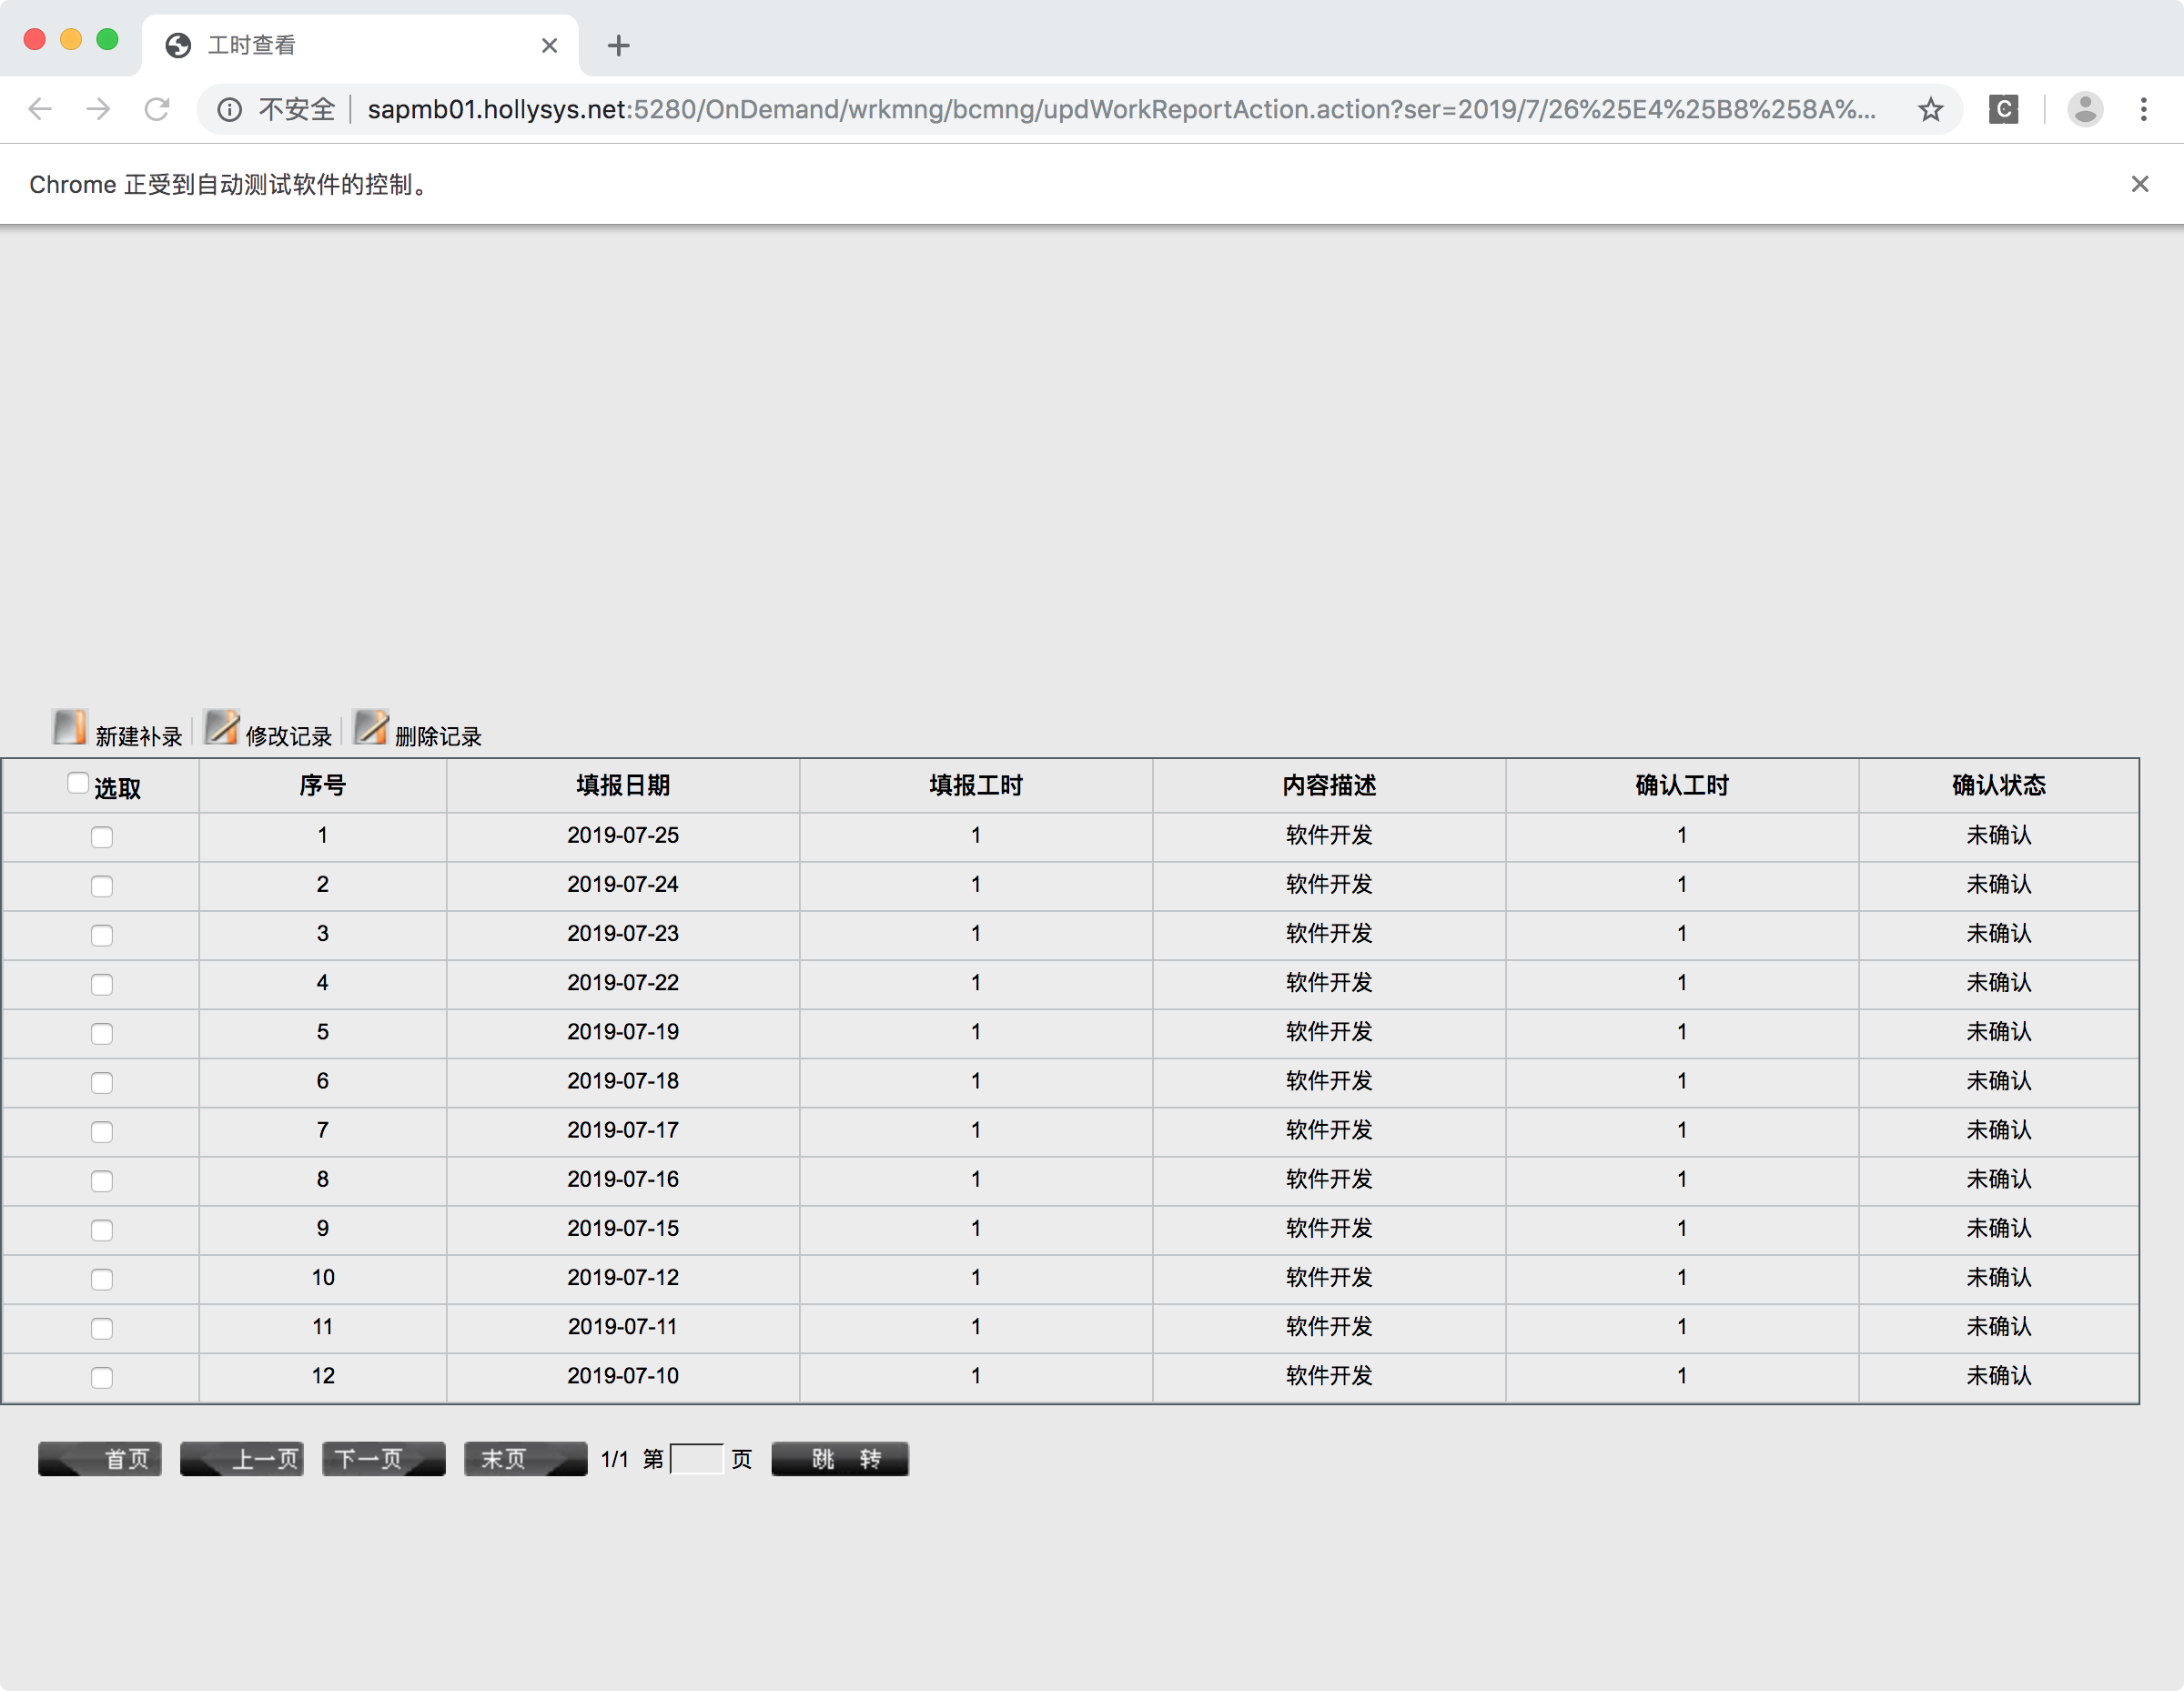The image size is (2184, 1691).
Task: Tick the checkbox for 2019-07-10 row
Action: (x=102, y=1378)
